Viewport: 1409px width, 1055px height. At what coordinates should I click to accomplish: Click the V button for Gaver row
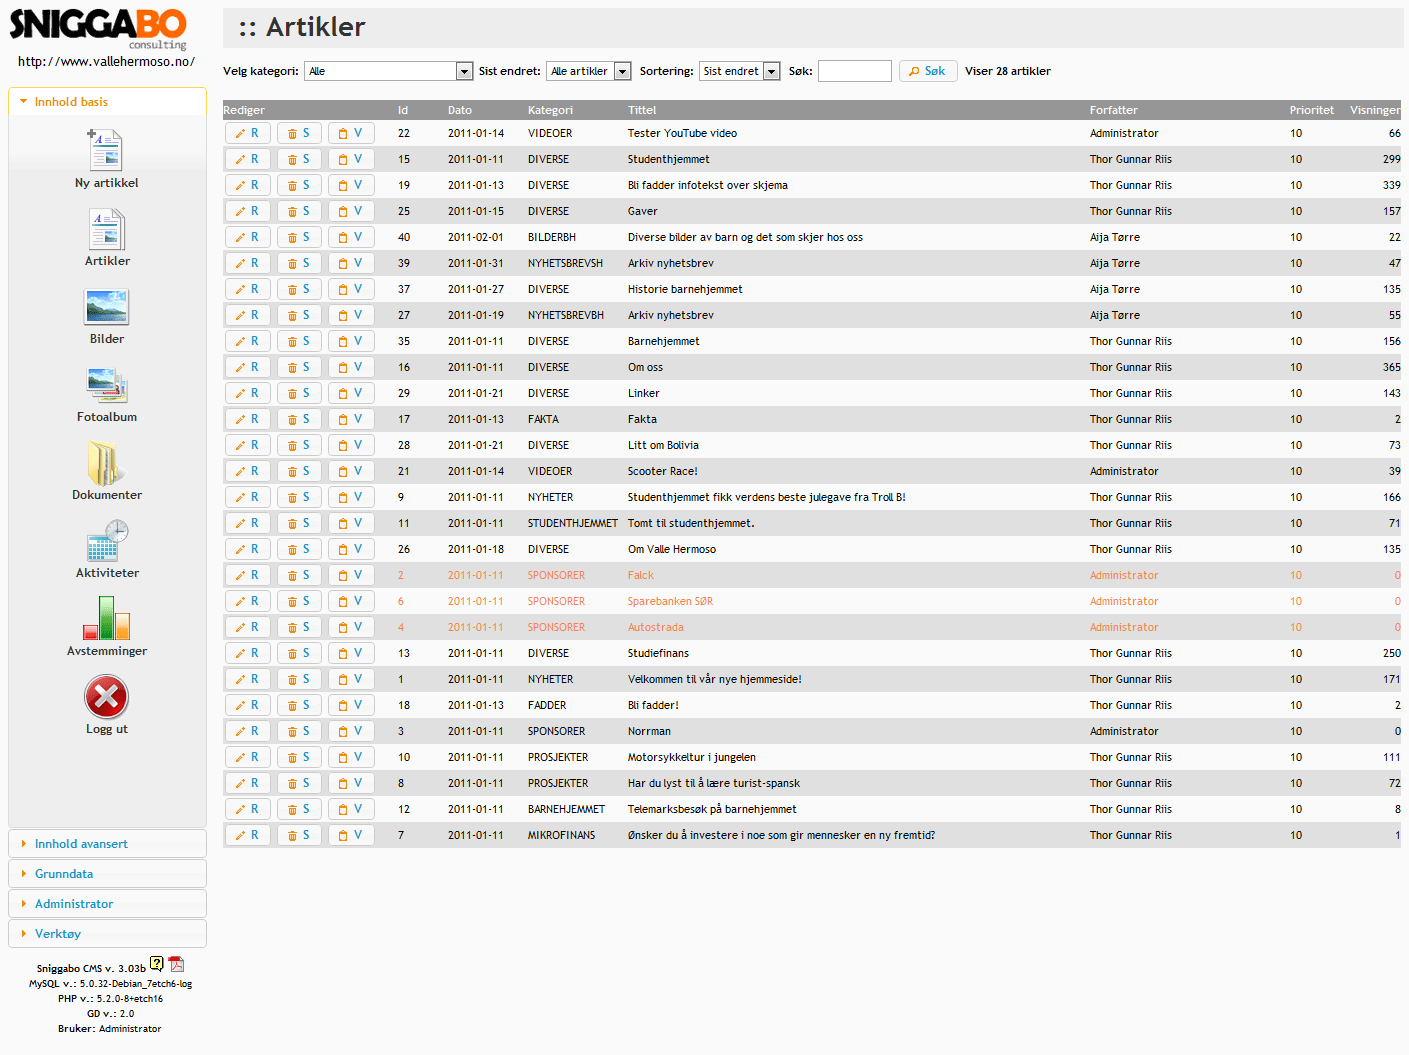click(x=351, y=211)
